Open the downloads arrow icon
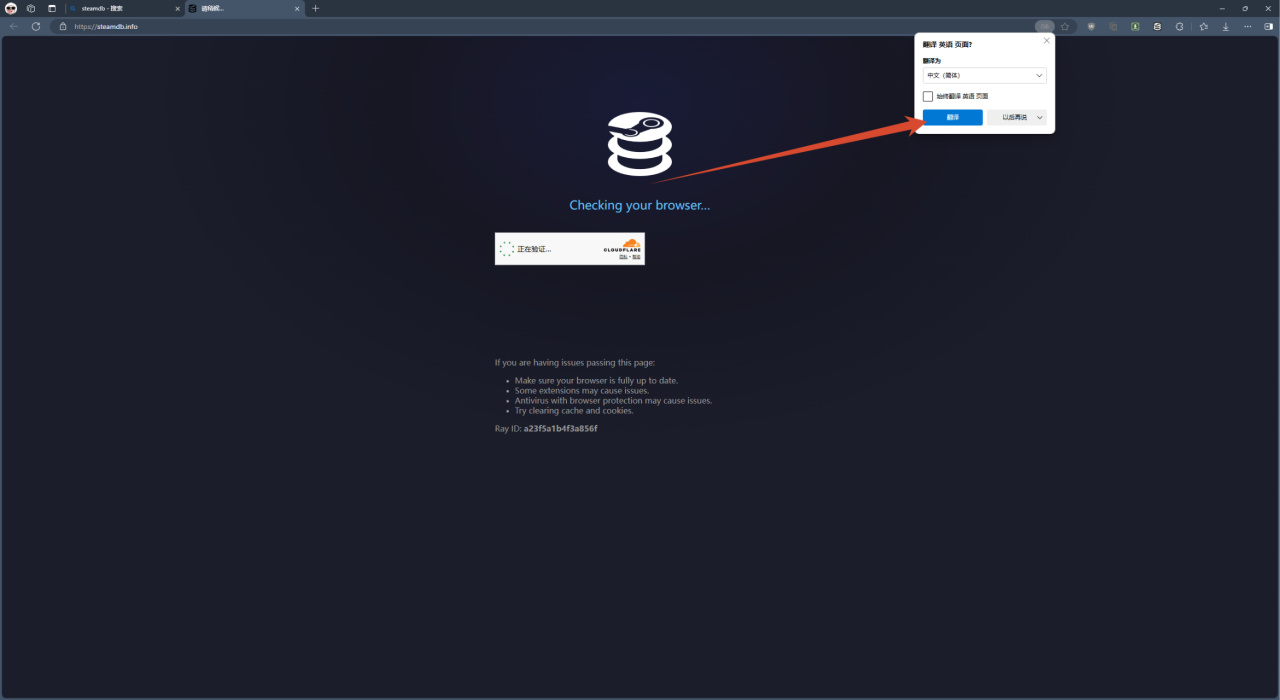1280x700 pixels. coord(1226,26)
